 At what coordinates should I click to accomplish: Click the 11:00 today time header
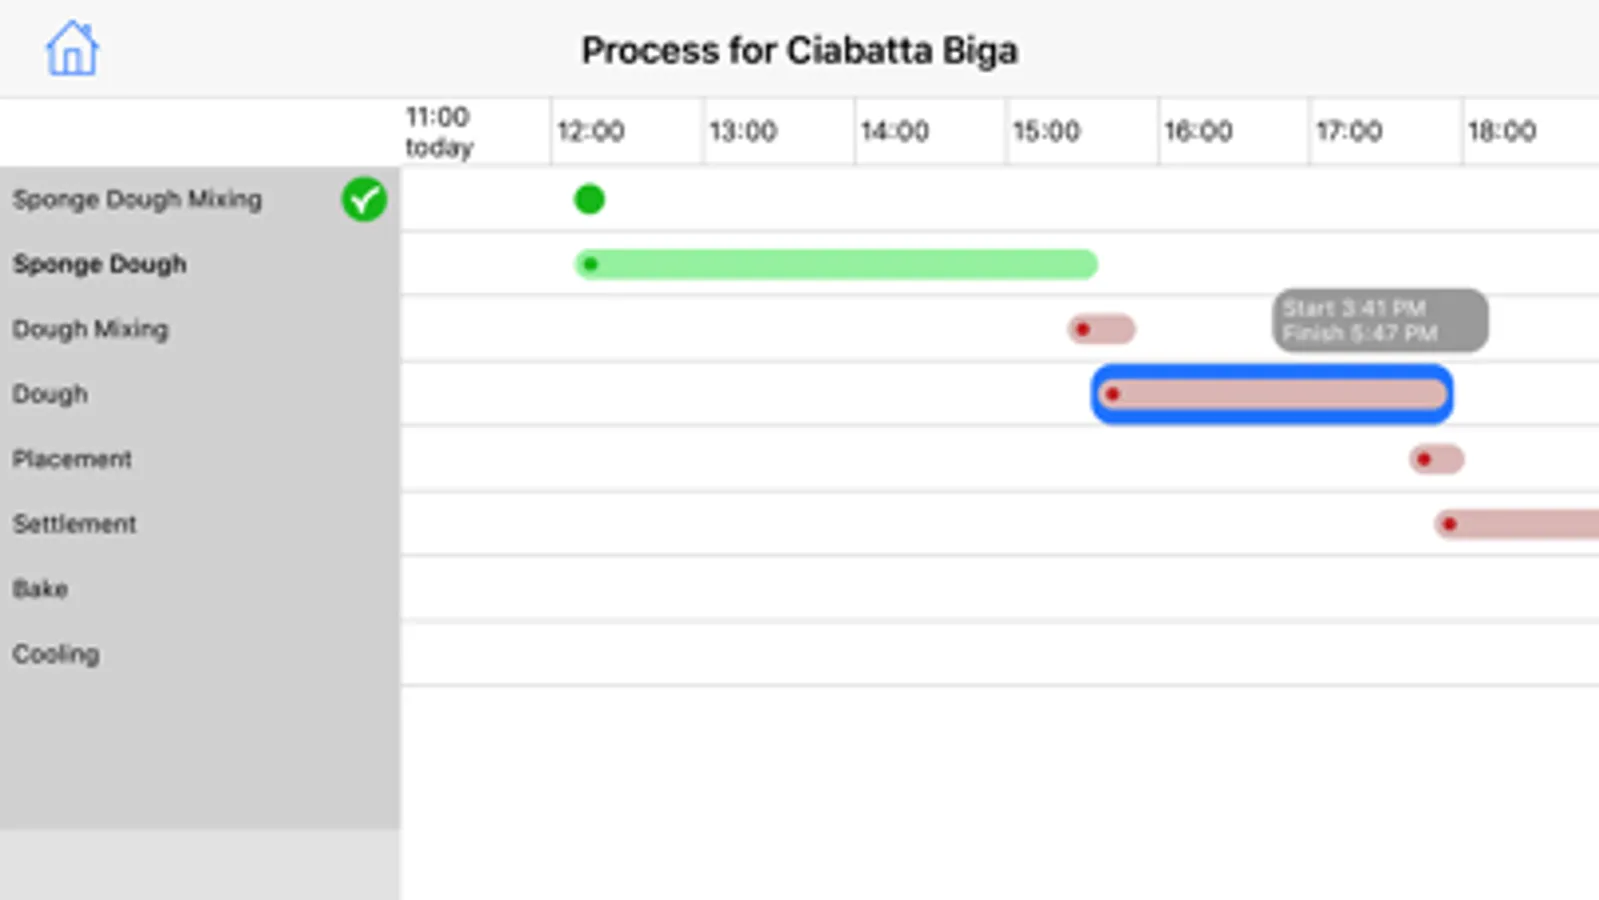point(438,131)
